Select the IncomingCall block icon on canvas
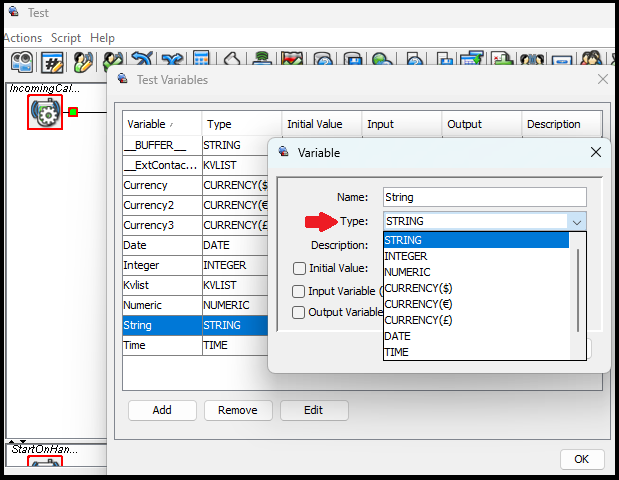Viewport: 619px width, 480px height. click(x=45, y=112)
